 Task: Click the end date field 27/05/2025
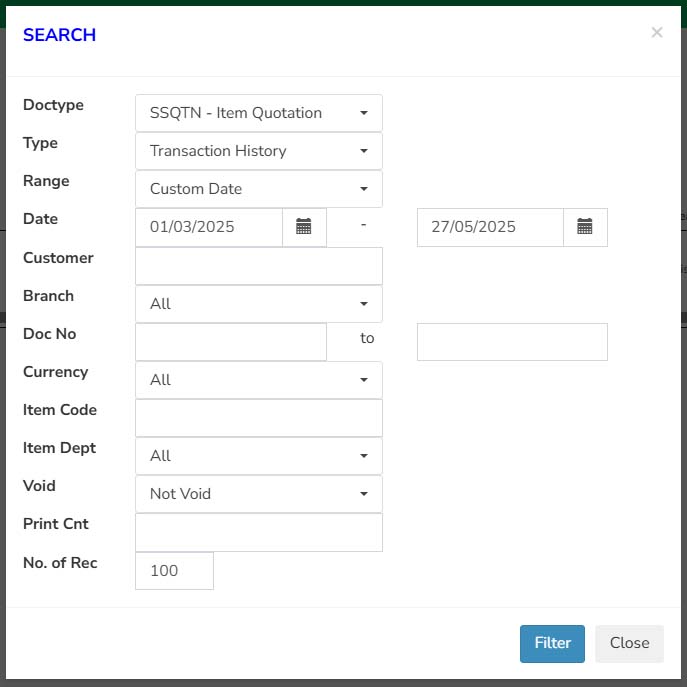tap(490, 227)
